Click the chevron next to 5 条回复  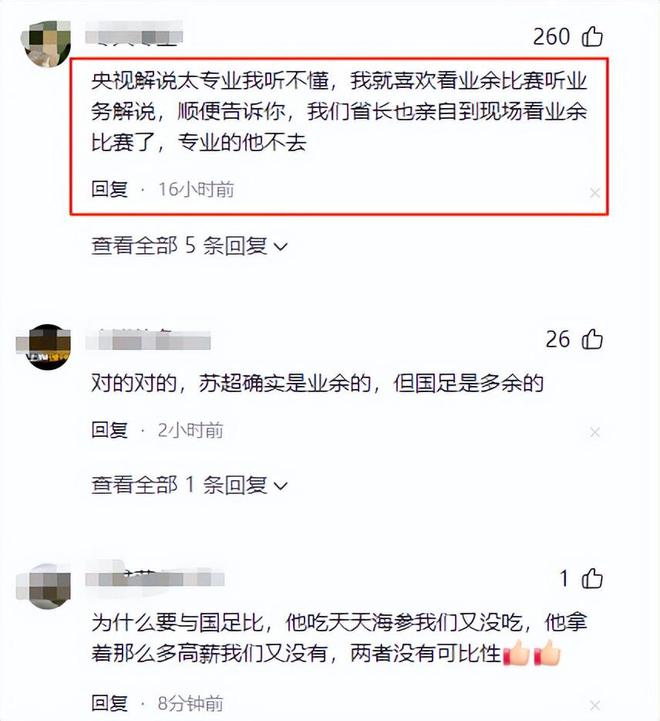[x=281, y=247]
